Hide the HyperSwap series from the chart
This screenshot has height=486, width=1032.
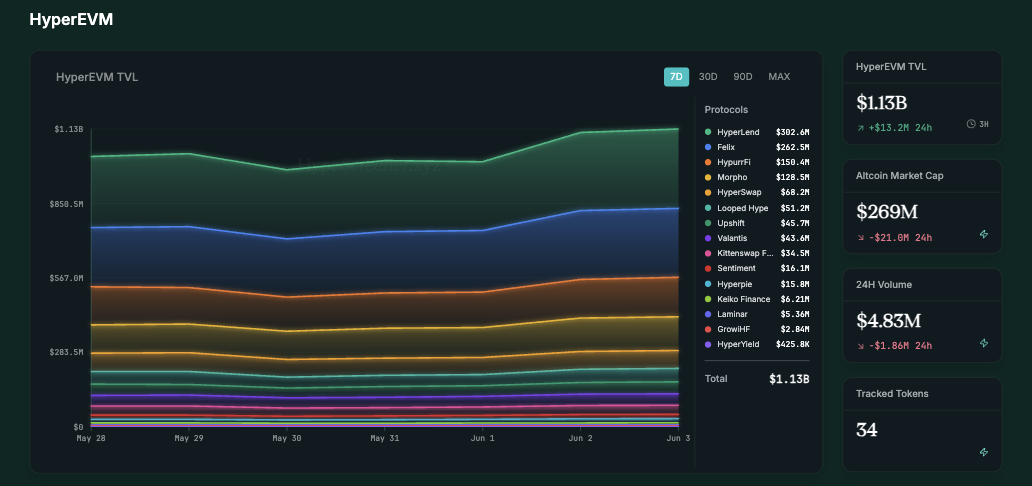tap(738, 192)
